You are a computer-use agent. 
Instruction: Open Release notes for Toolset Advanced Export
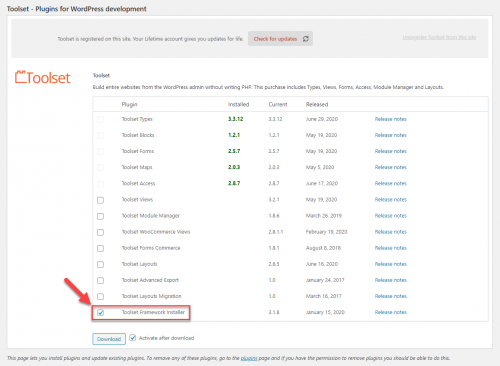[391, 280]
